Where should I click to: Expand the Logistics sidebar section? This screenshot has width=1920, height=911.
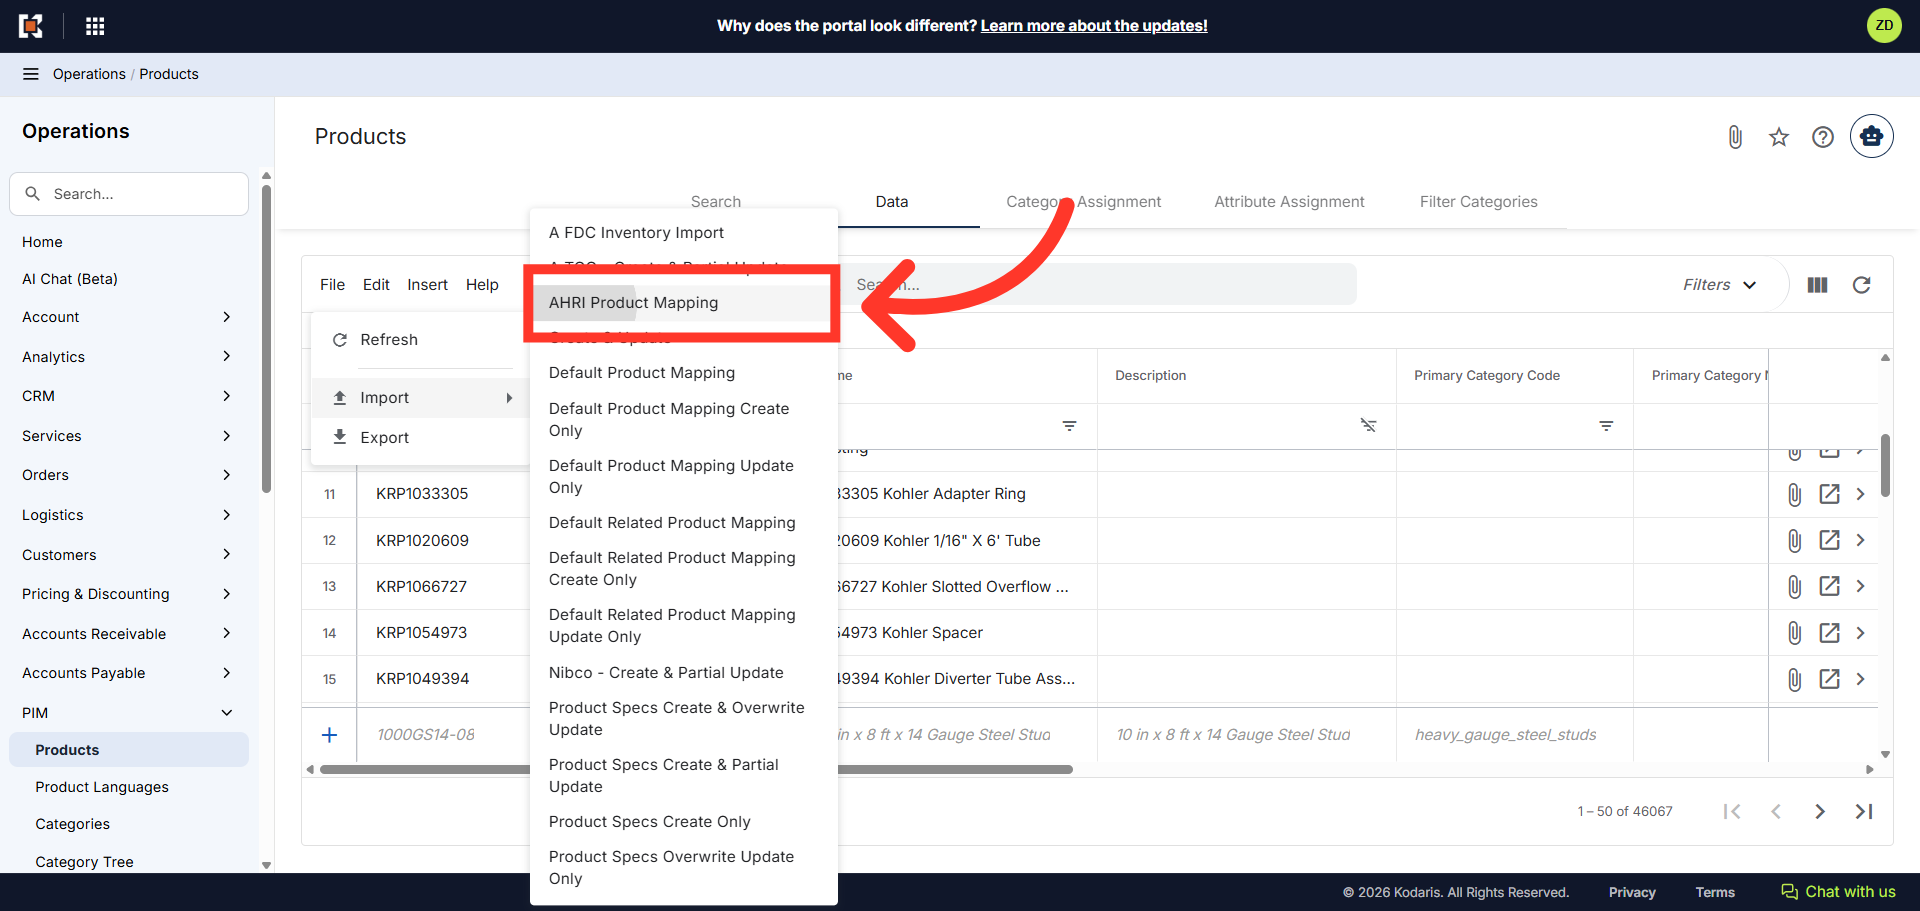(226, 515)
